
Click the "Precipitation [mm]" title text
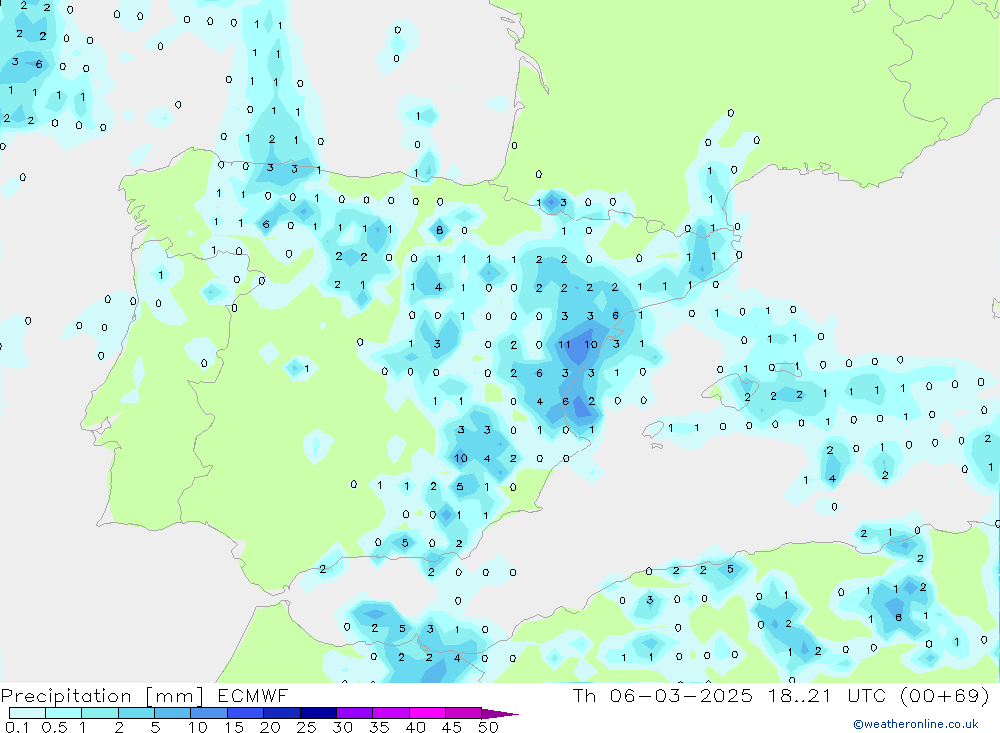tap(103, 696)
